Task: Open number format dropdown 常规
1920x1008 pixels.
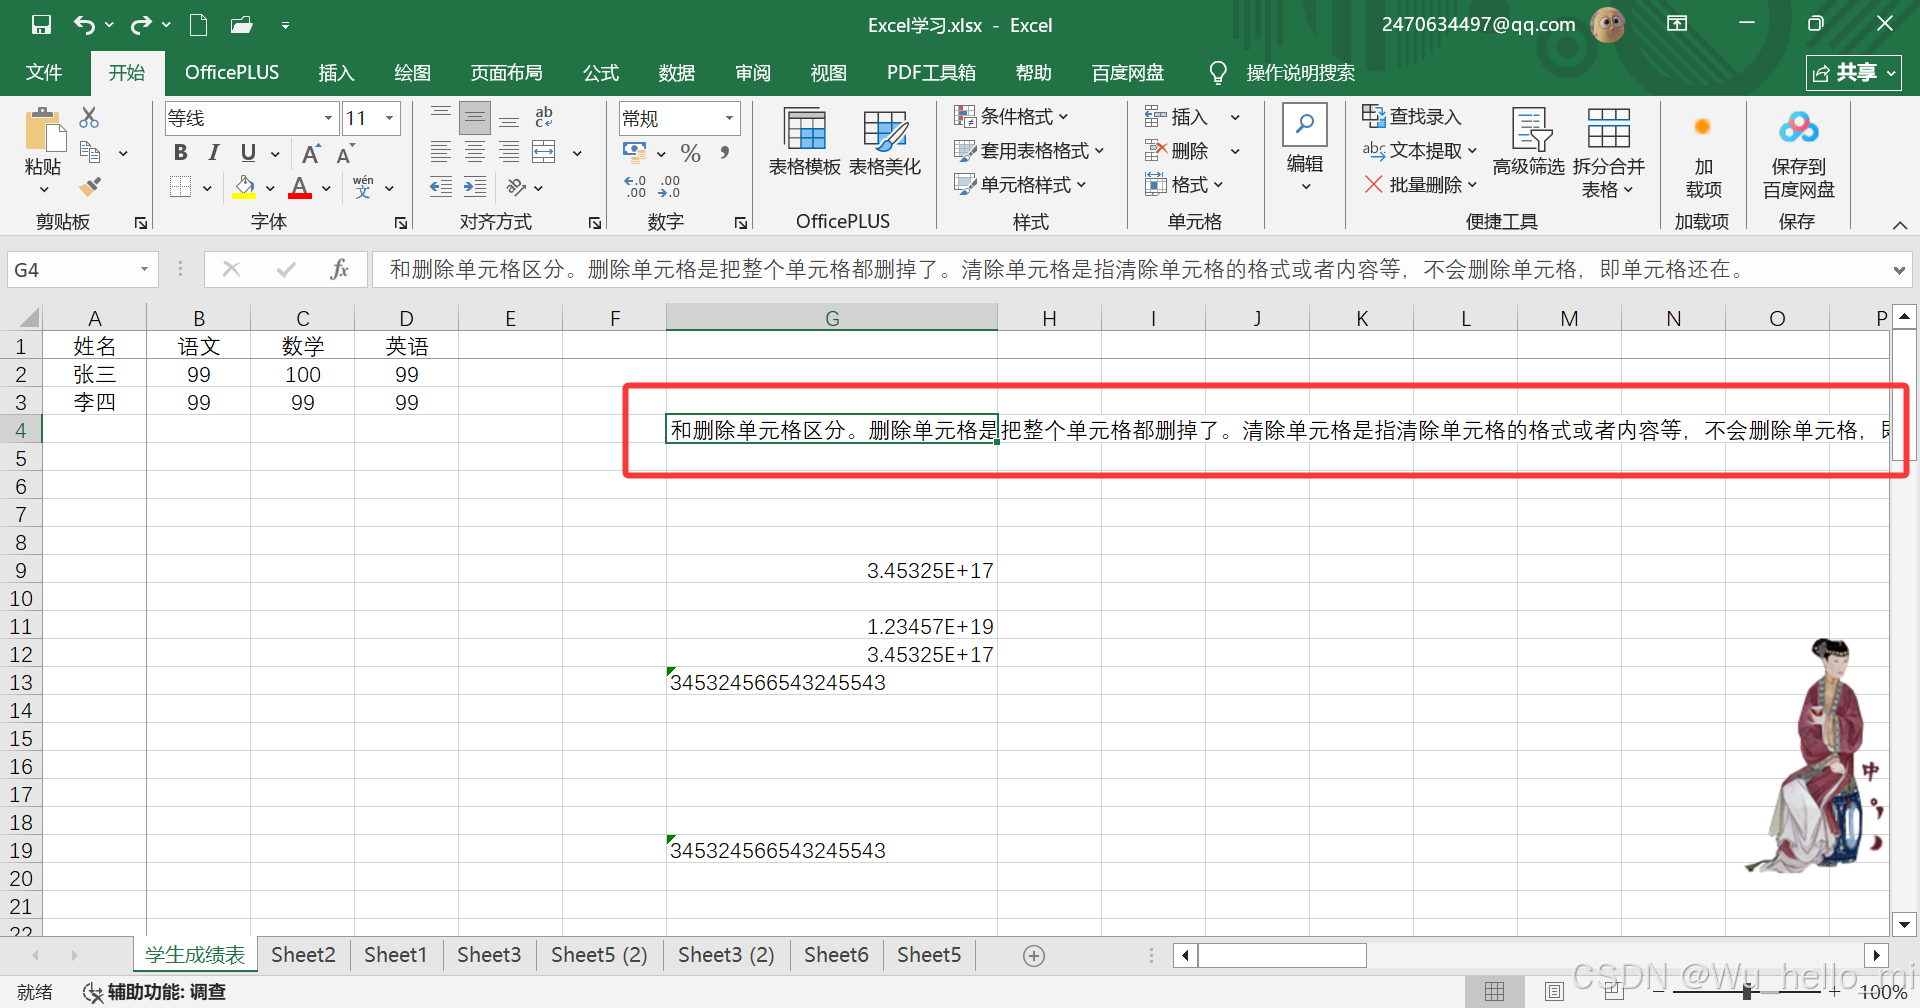Action: point(729,118)
